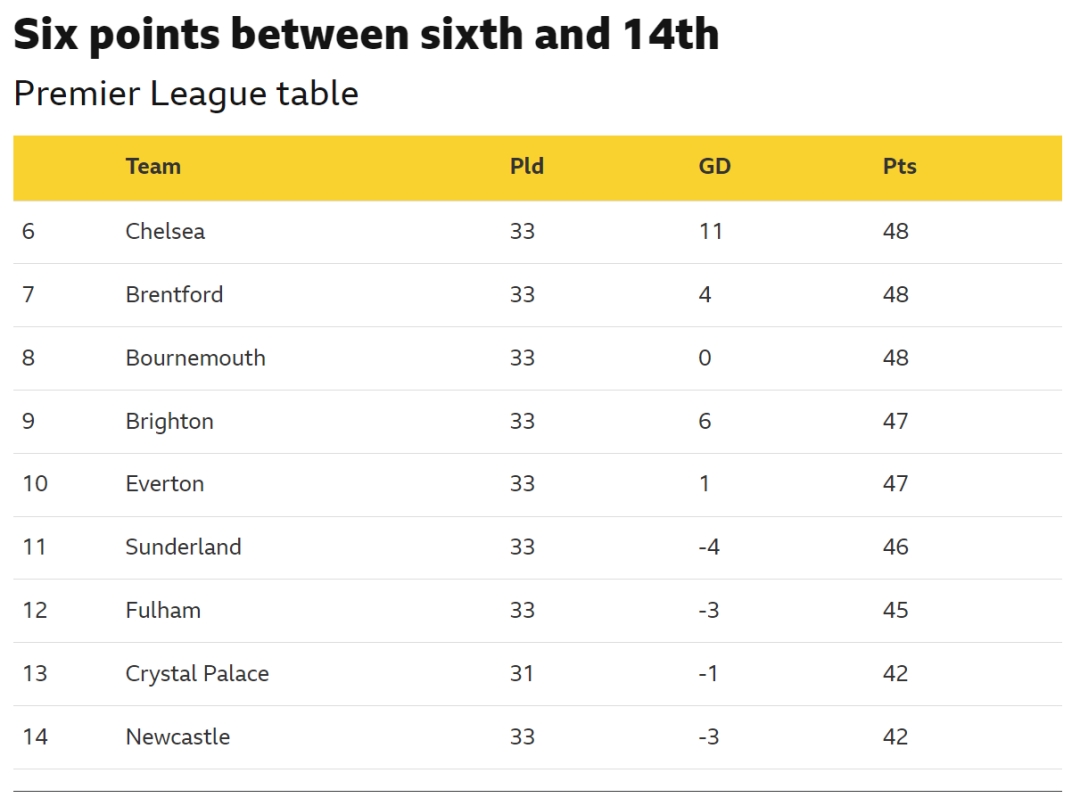
Task: Click Fulham's points total of 45
Action: (x=895, y=610)
